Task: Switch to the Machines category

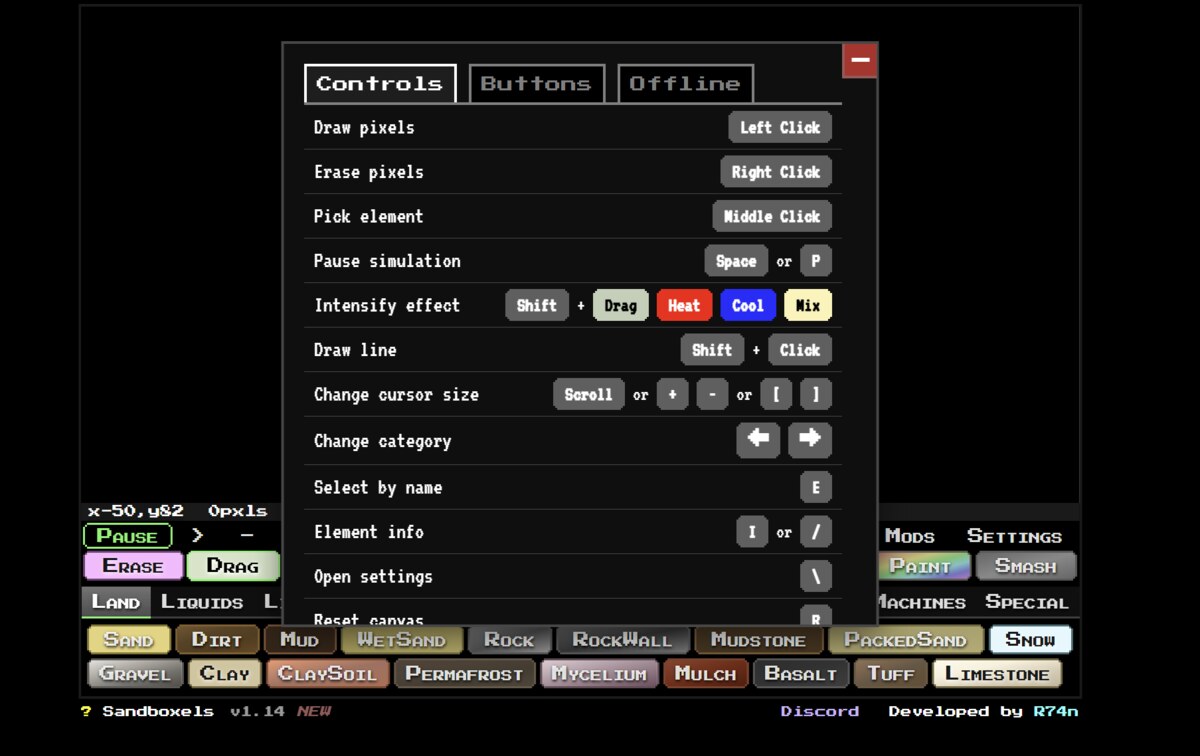Action: (921, 602)
